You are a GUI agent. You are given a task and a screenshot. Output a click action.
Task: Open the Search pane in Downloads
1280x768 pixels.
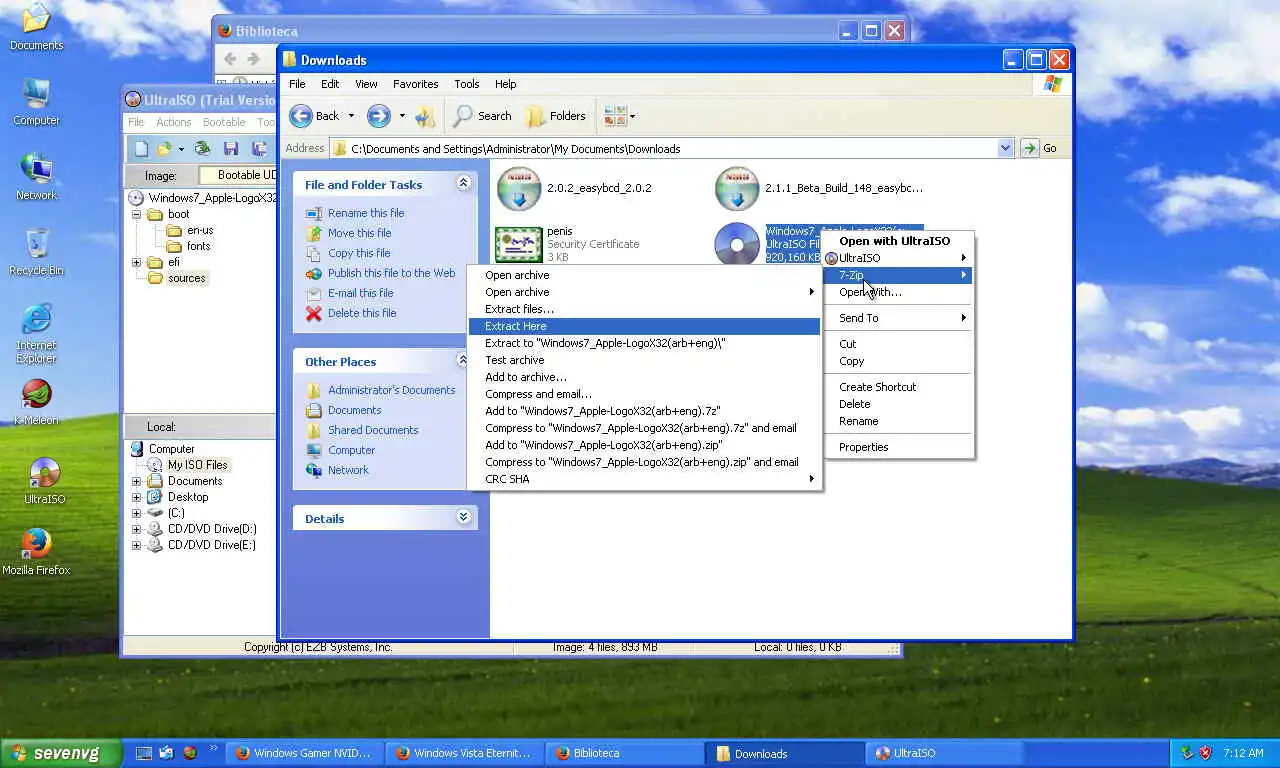point(482,116)
